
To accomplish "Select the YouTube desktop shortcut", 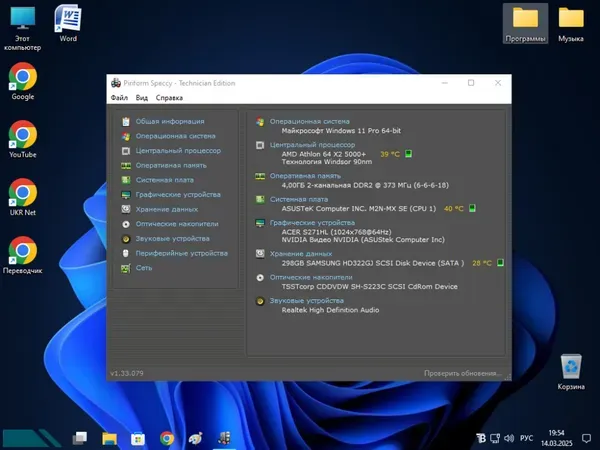I will [23, 140].
